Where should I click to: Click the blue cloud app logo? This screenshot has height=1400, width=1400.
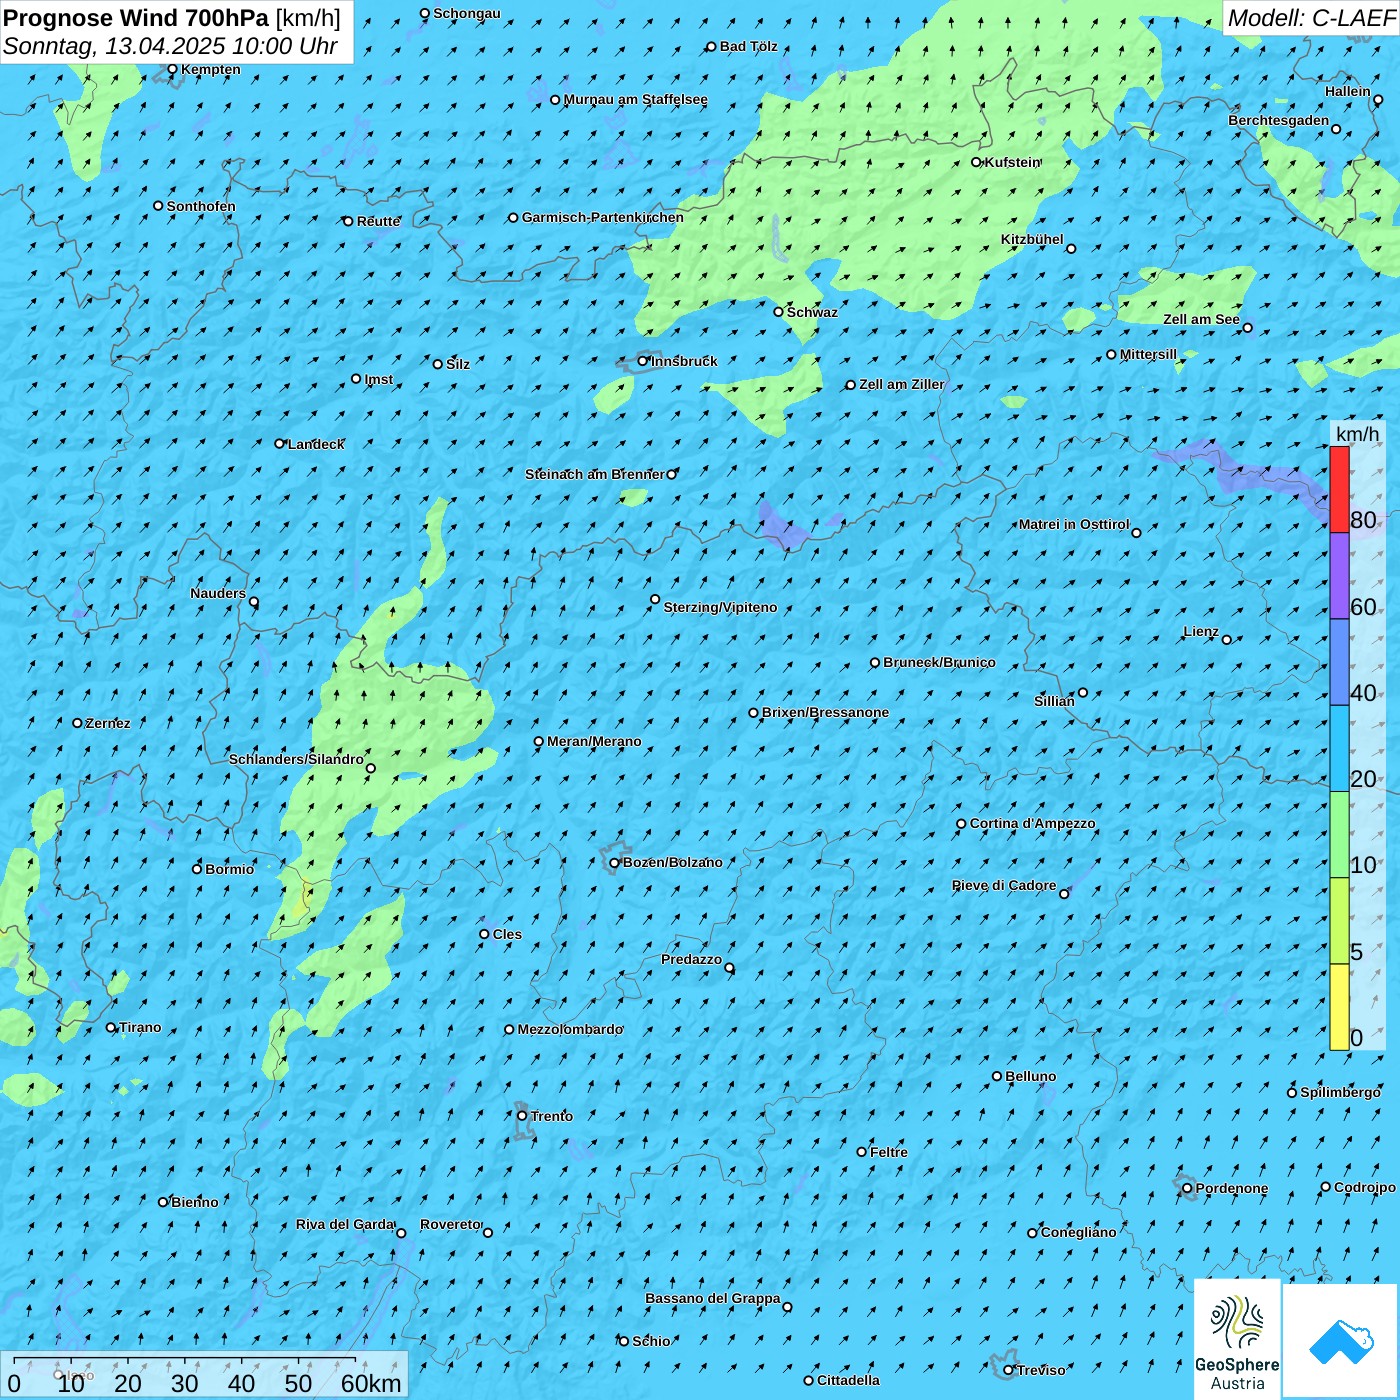tap(1340, 1341)
